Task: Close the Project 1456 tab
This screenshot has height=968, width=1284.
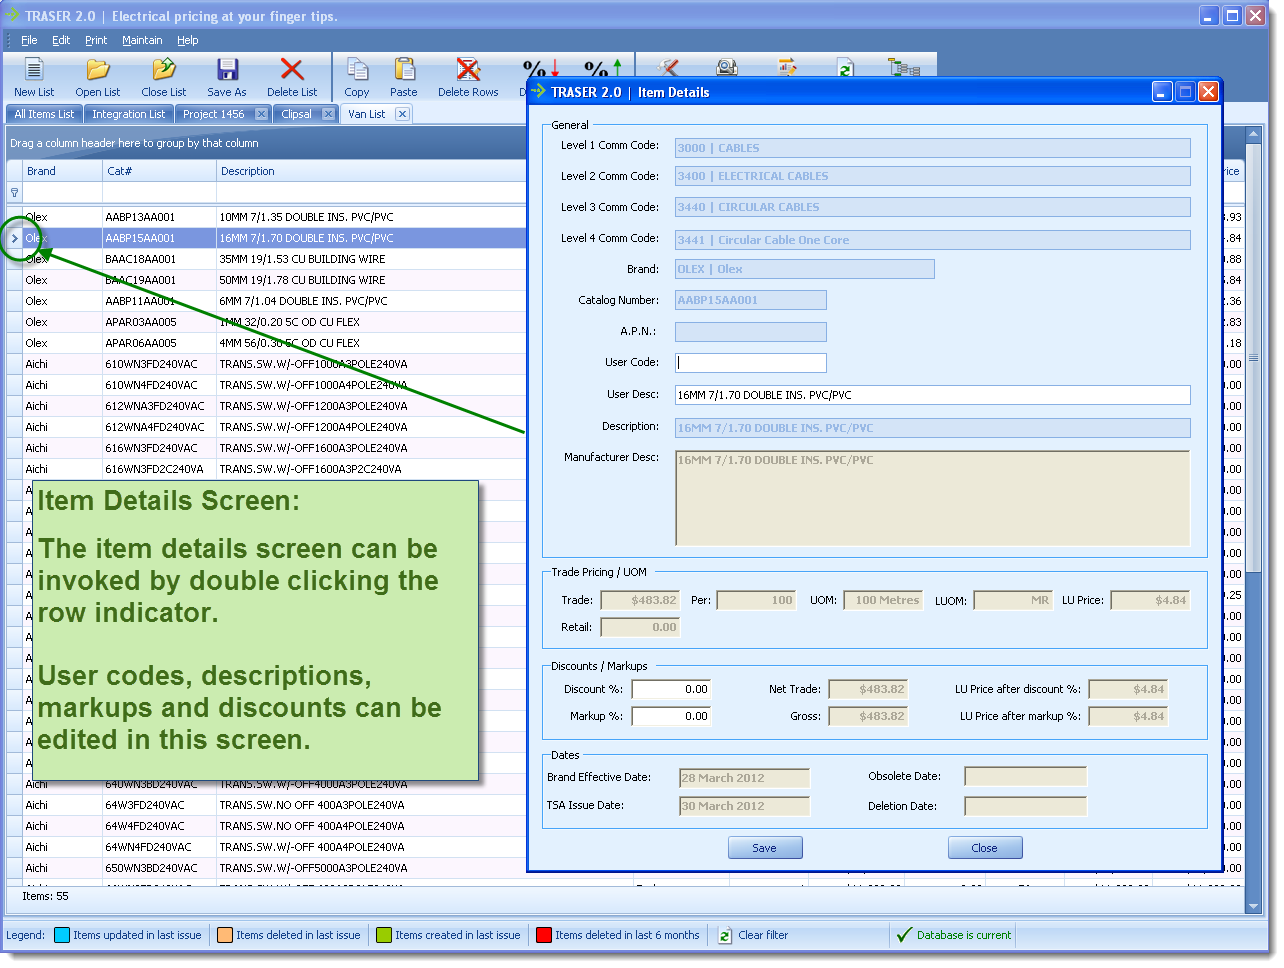Action: (x=261, y=114)
